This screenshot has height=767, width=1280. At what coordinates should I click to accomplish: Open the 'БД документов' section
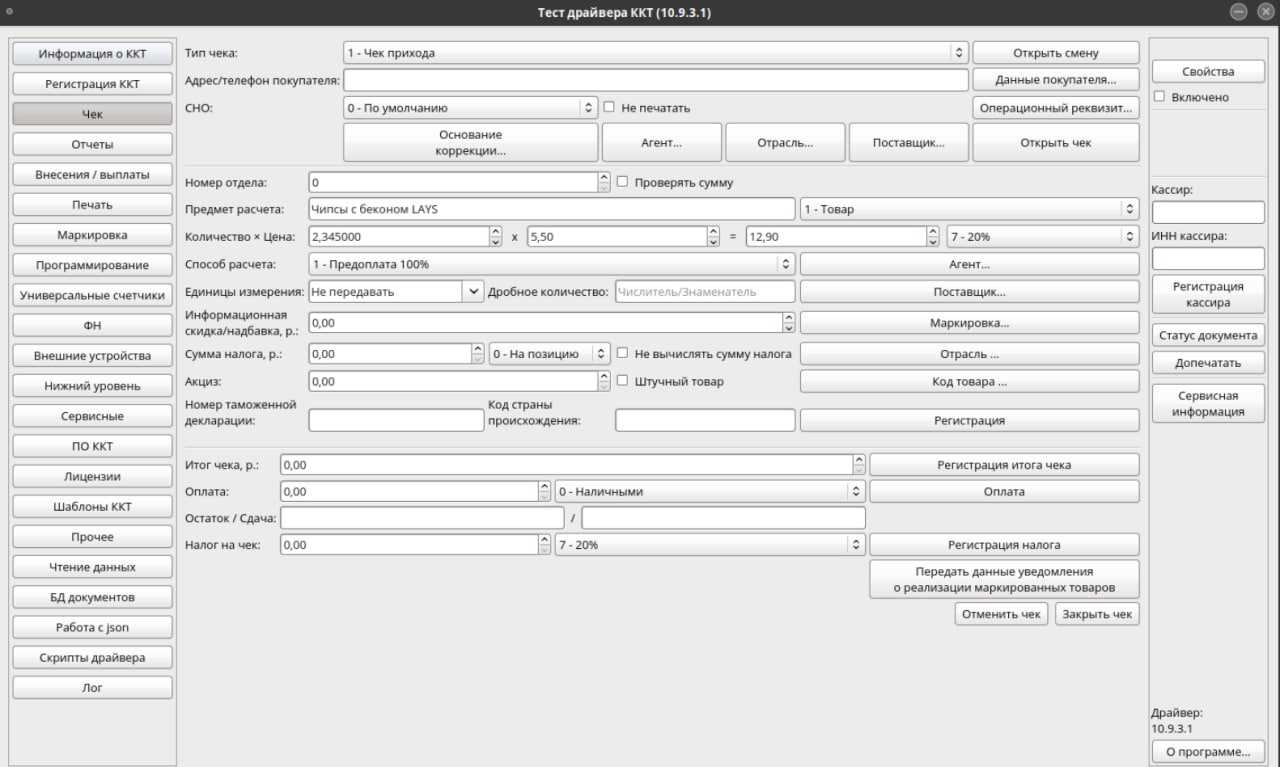click(x=92, y=597)
